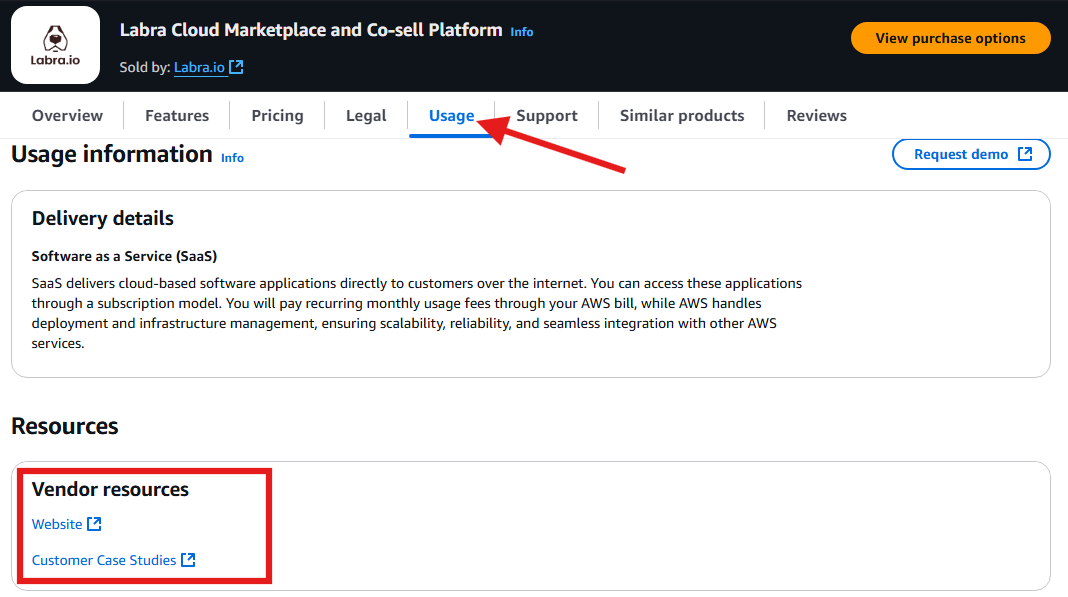Open the Info link beside product title
The width and height of the screenshot is (1068, 597).
[x=522, y=32]
